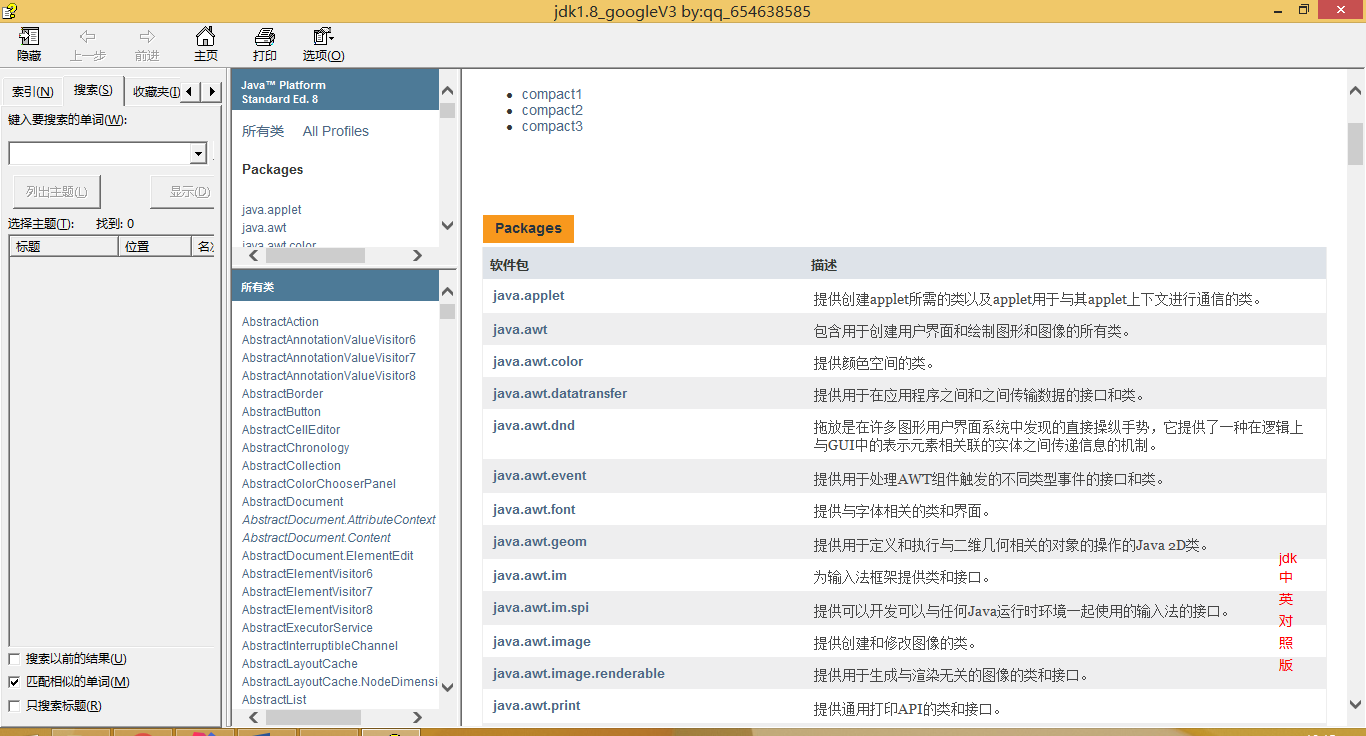
Task: Open the compact2 link
Action: click(551, 110)
